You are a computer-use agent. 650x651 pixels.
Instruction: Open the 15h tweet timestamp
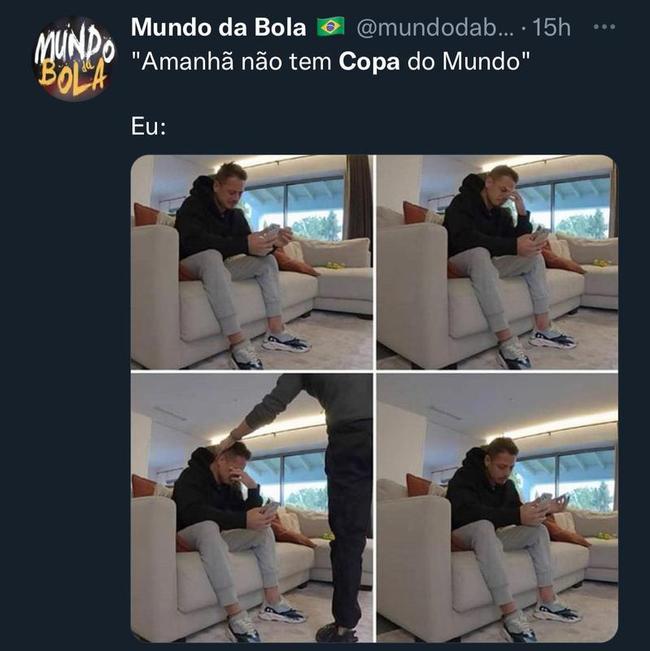[x=551, y=28]
